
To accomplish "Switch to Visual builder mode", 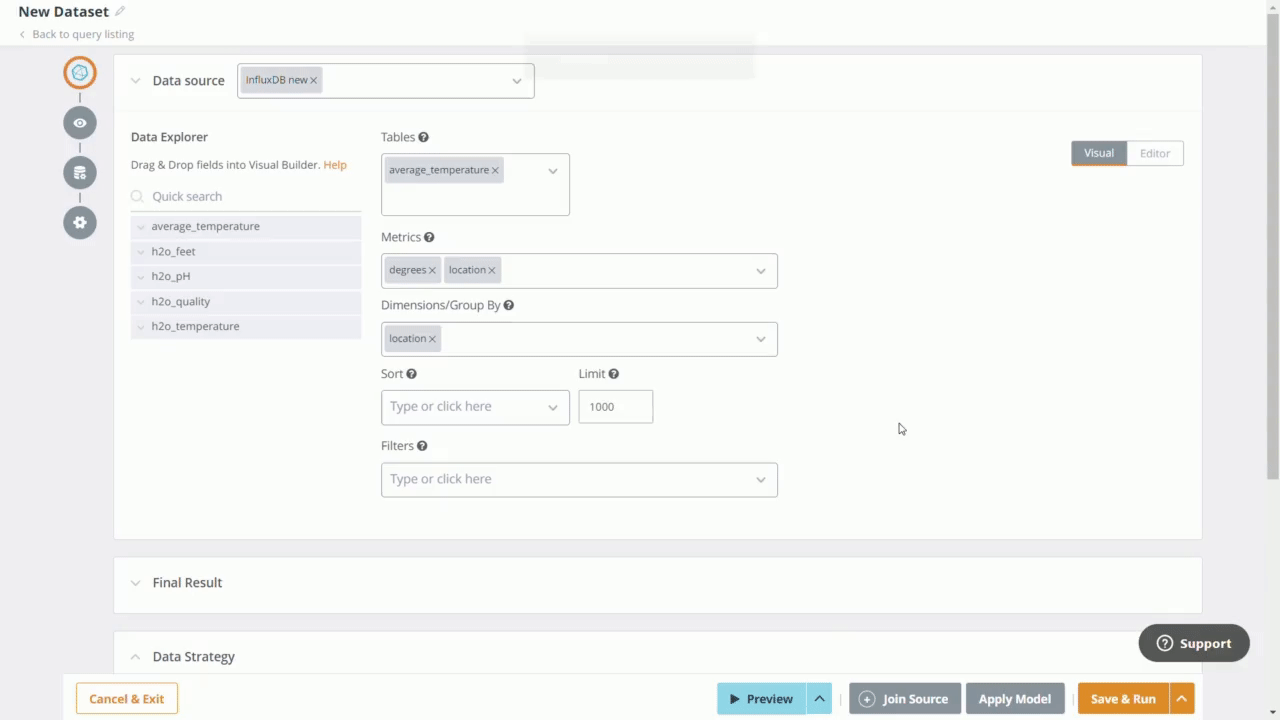I will 1098,153.
